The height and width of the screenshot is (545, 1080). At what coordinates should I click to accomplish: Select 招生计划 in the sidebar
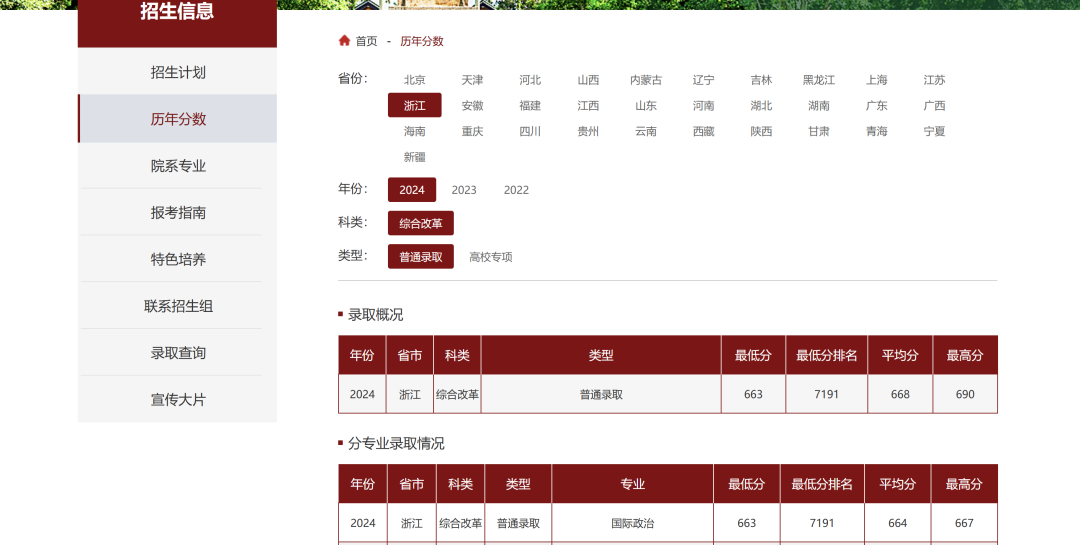point(178,72)
